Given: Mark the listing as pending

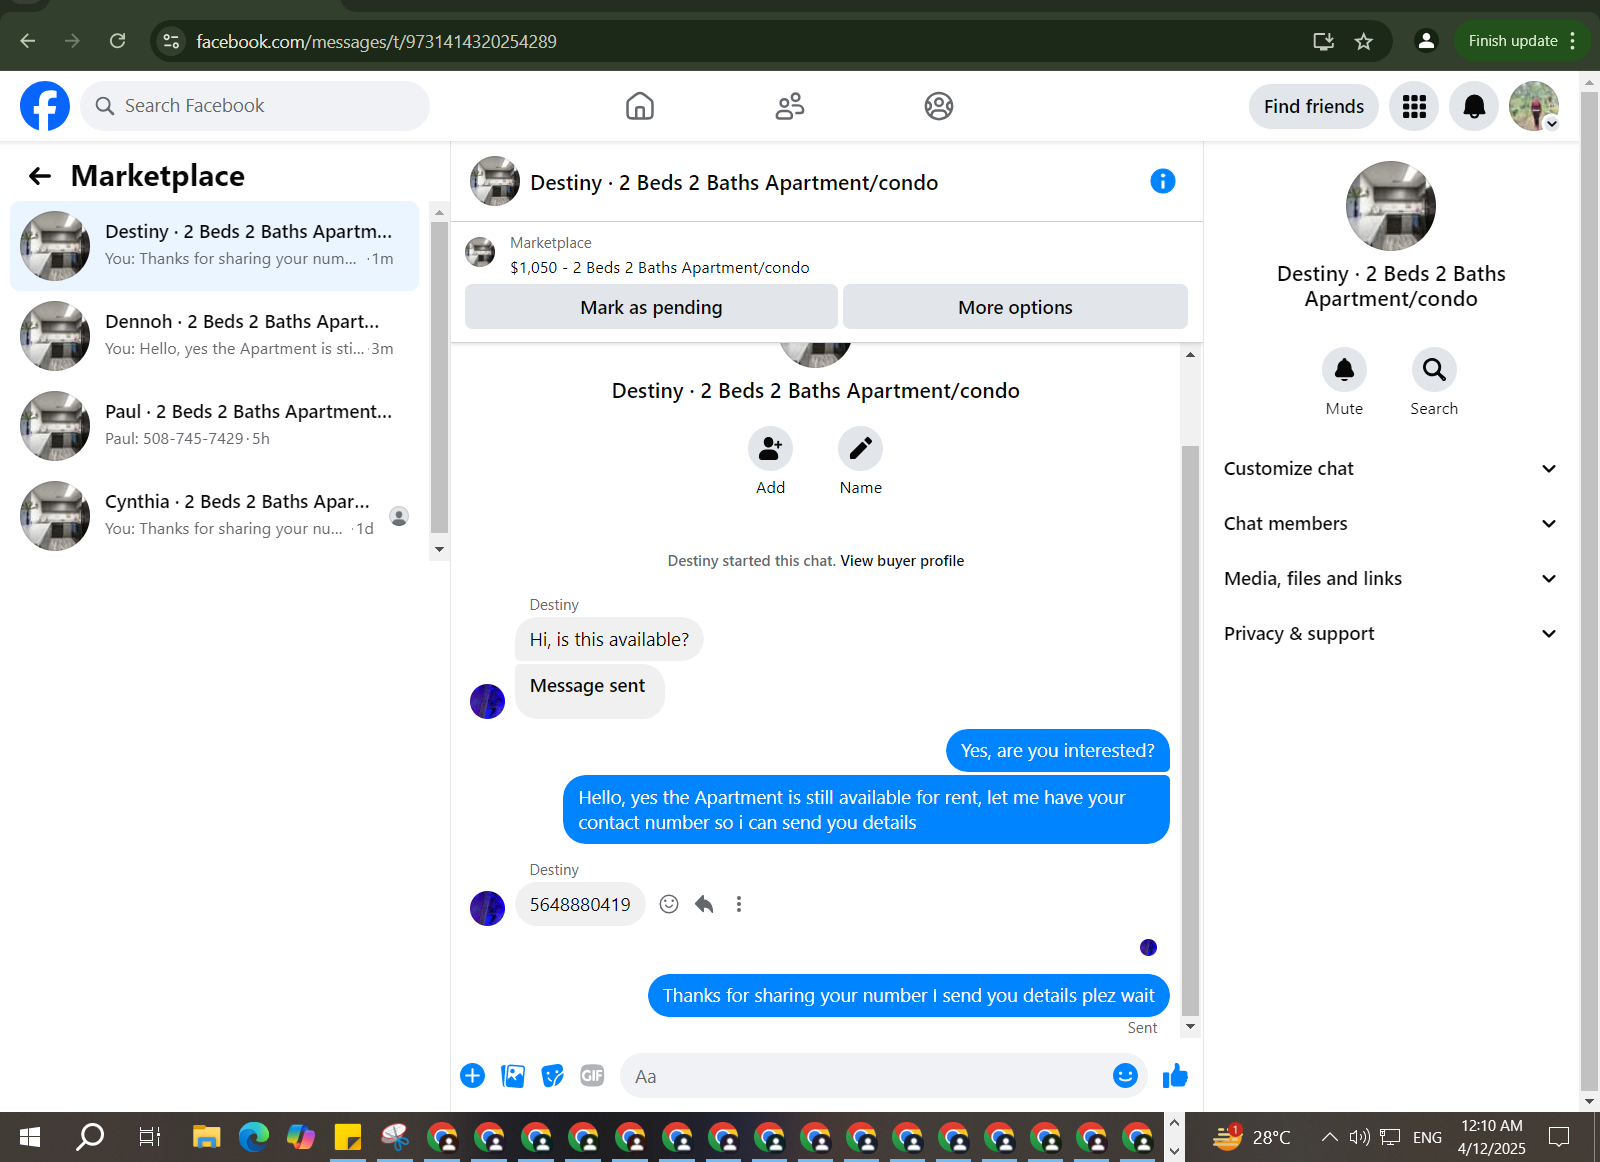Looking at the screenshot, I should pos(651,307).
